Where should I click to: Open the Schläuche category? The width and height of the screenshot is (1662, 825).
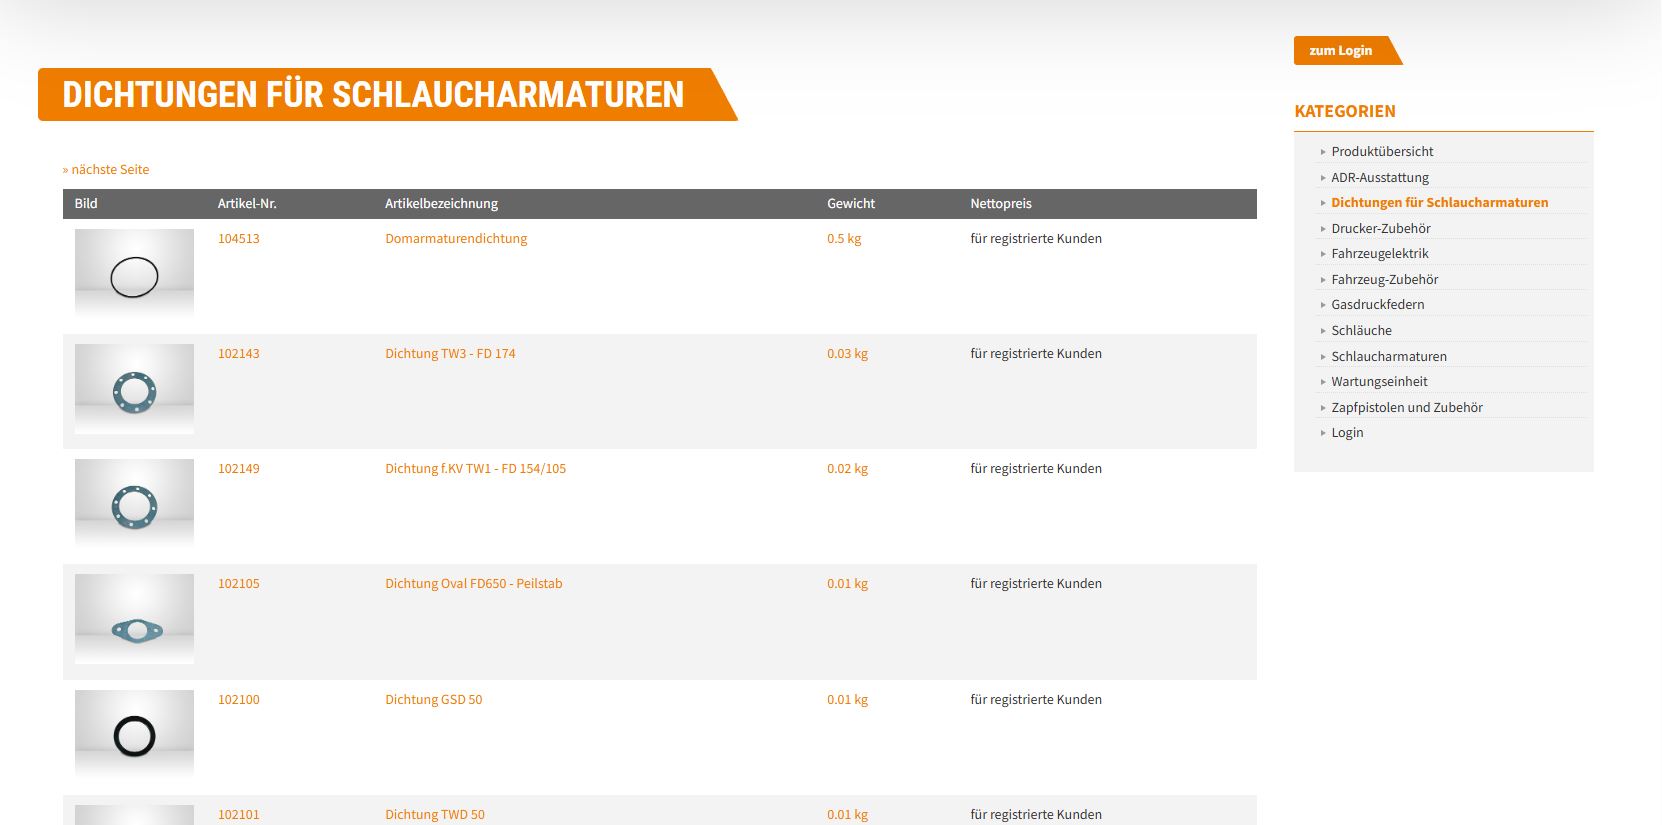coord(1361,331)
